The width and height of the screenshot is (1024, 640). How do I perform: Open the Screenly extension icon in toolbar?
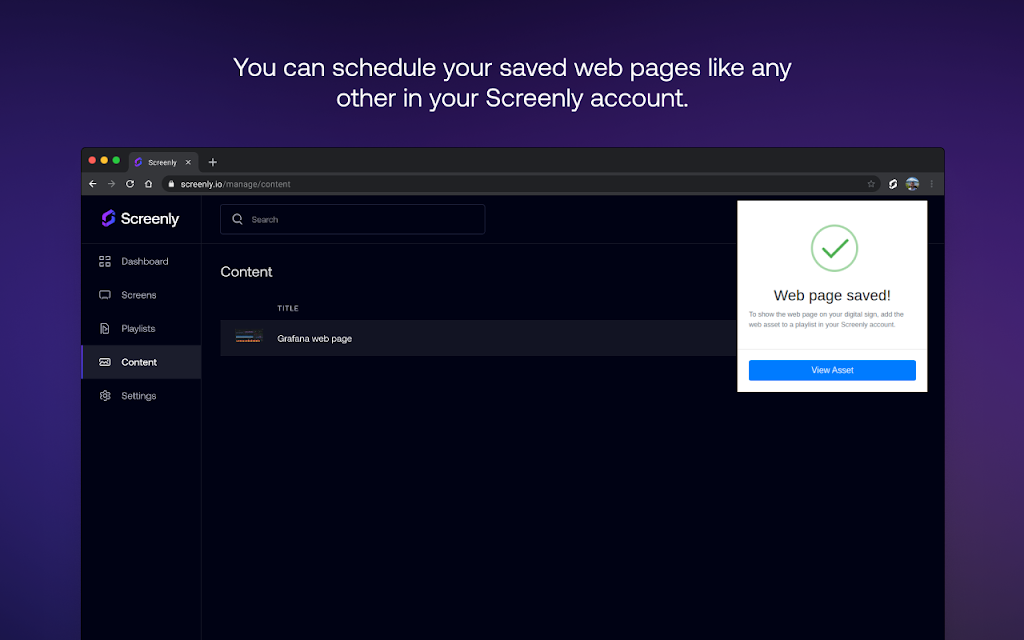(893, 184)
